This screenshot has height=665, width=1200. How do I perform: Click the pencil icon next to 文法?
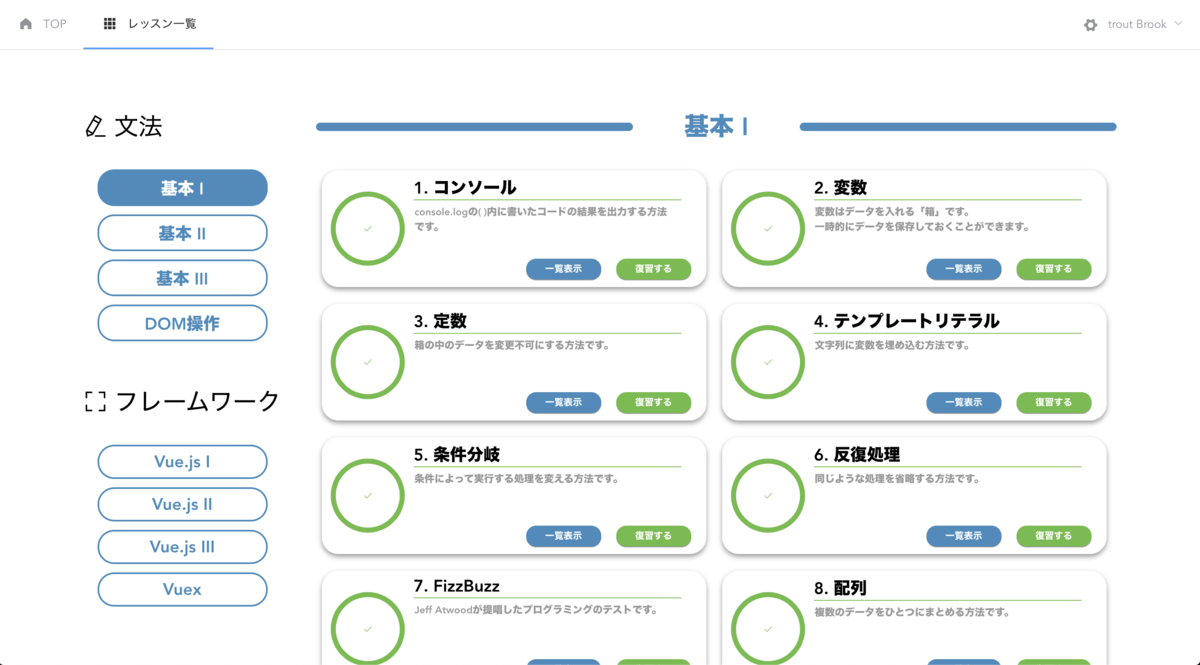point(95,126)
